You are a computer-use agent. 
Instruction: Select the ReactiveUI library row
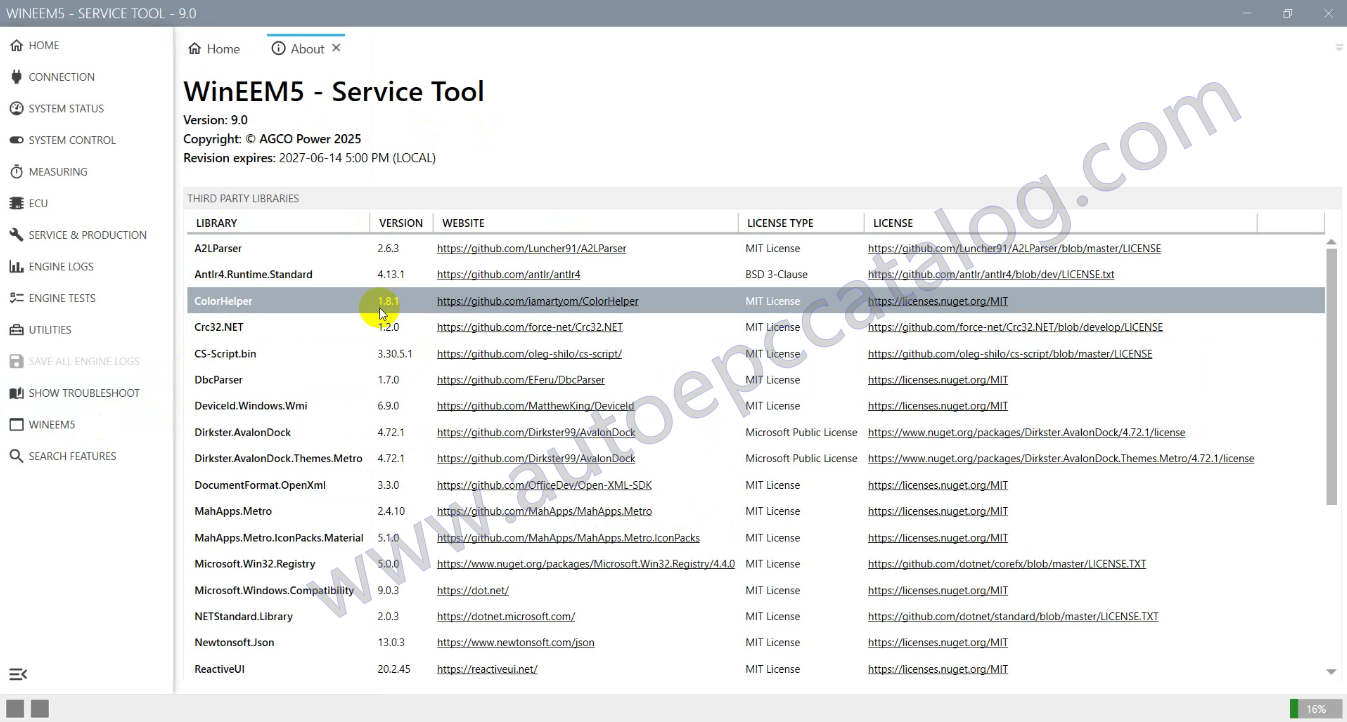pos(756,669)
